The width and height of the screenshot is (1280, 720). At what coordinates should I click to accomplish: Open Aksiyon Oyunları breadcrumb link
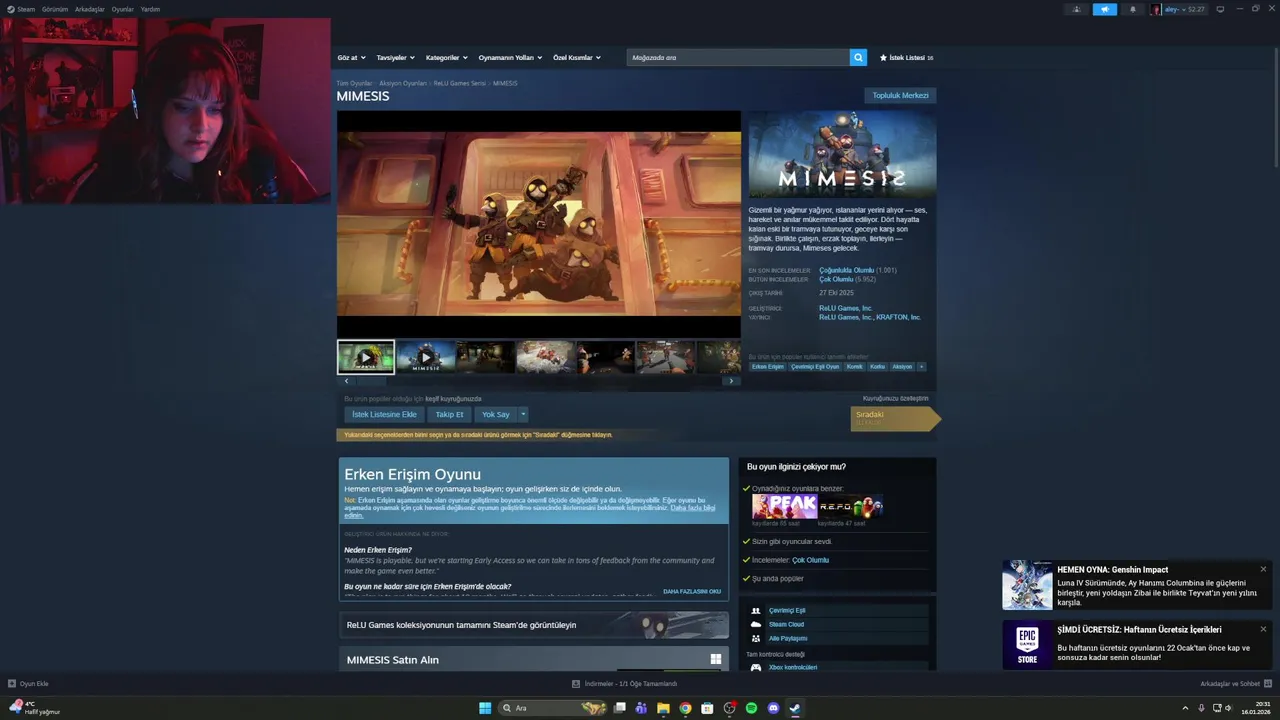coord(403,83)
